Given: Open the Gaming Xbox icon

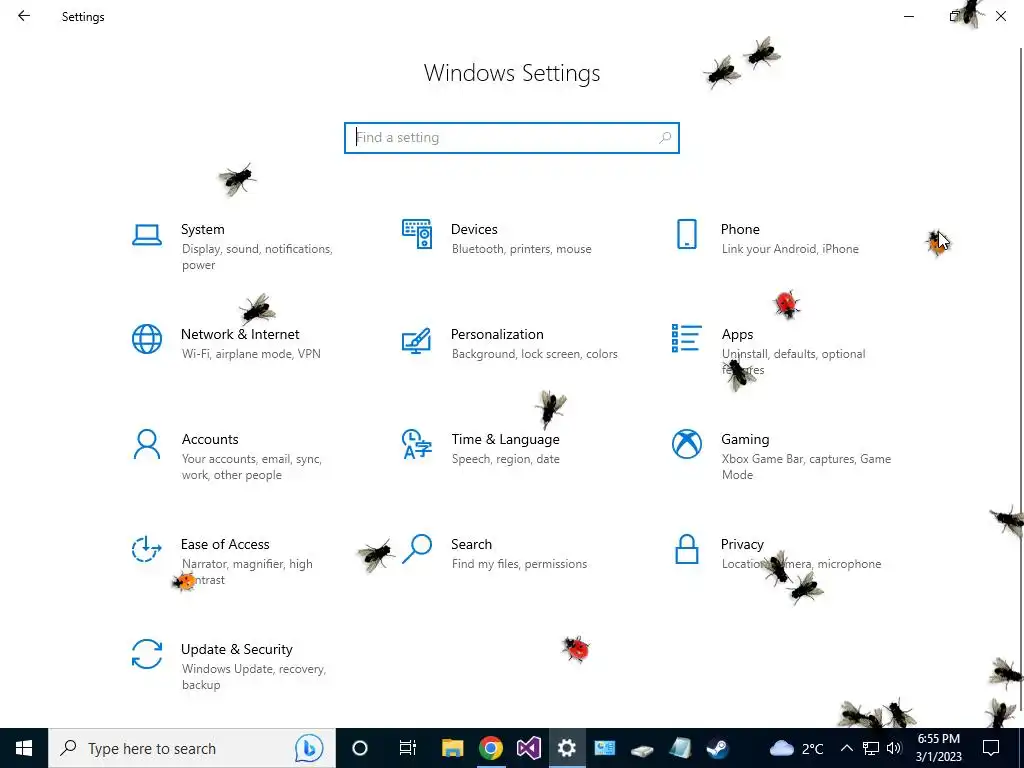Looking at the screenshot, I should [x=687, y=444].
